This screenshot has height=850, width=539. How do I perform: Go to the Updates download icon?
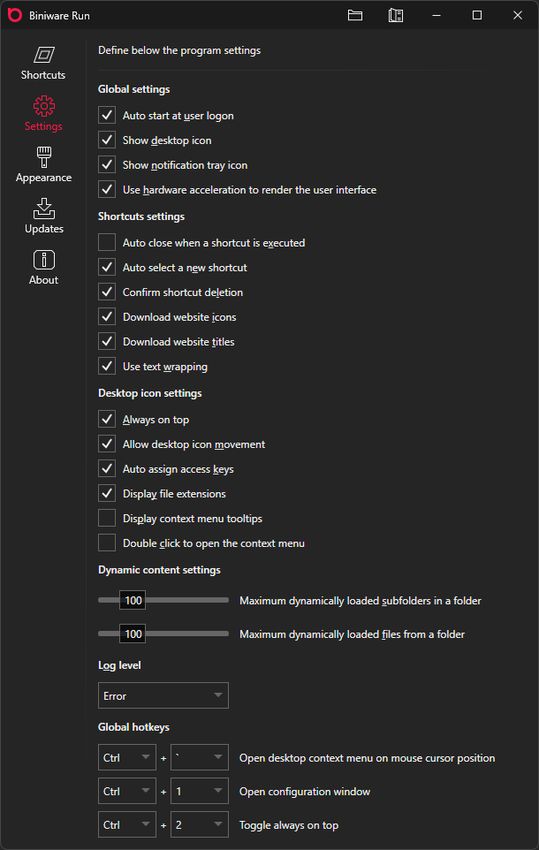(x=44, y=209)
